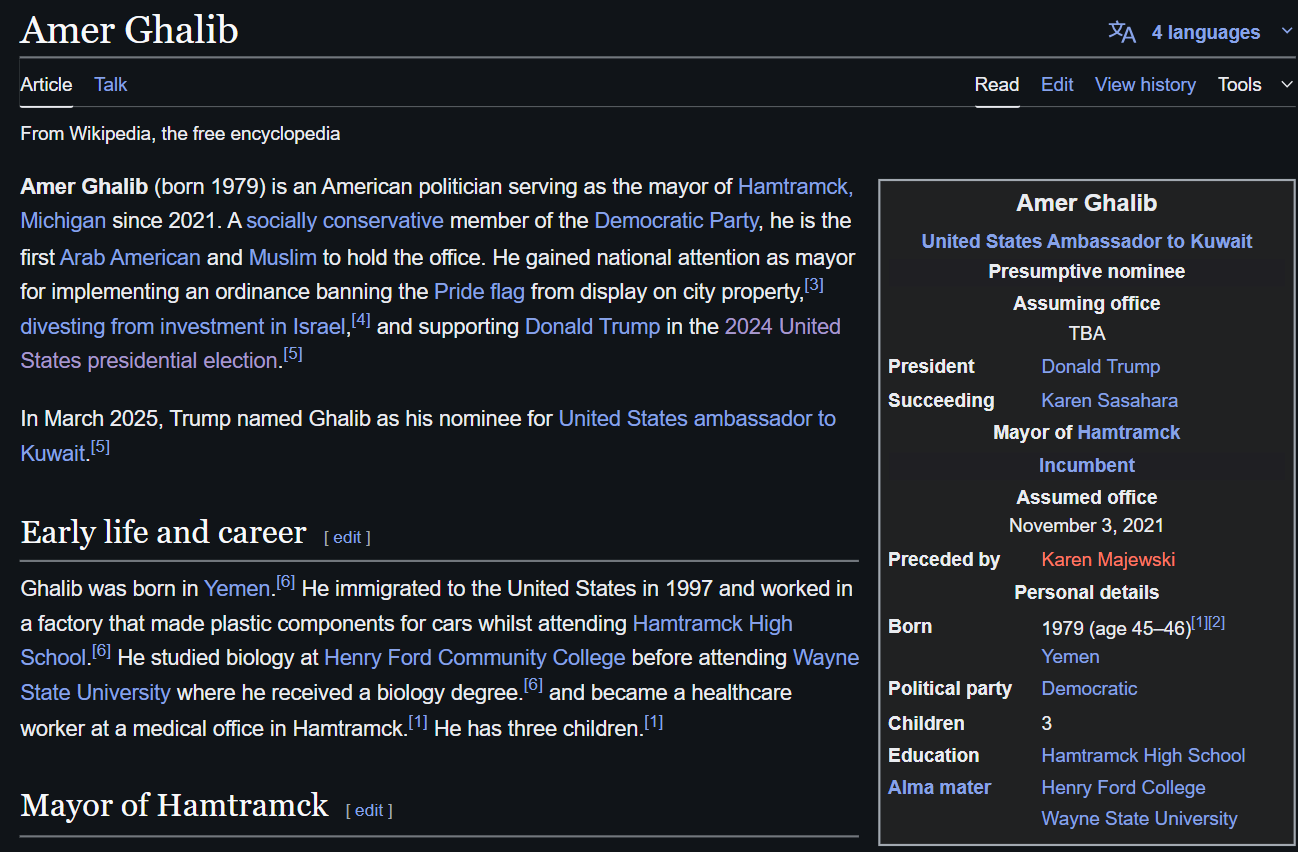1298x852 pixels.
Task: Click Donald Trump in infobox President row
Action: [x=1101, y=366]
